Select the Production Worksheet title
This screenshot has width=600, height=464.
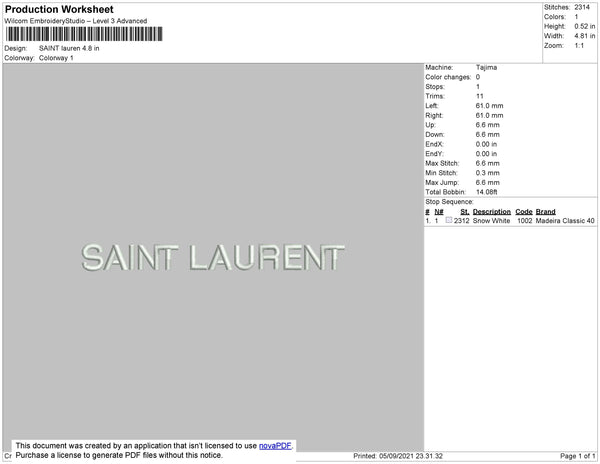click(59, 9)
